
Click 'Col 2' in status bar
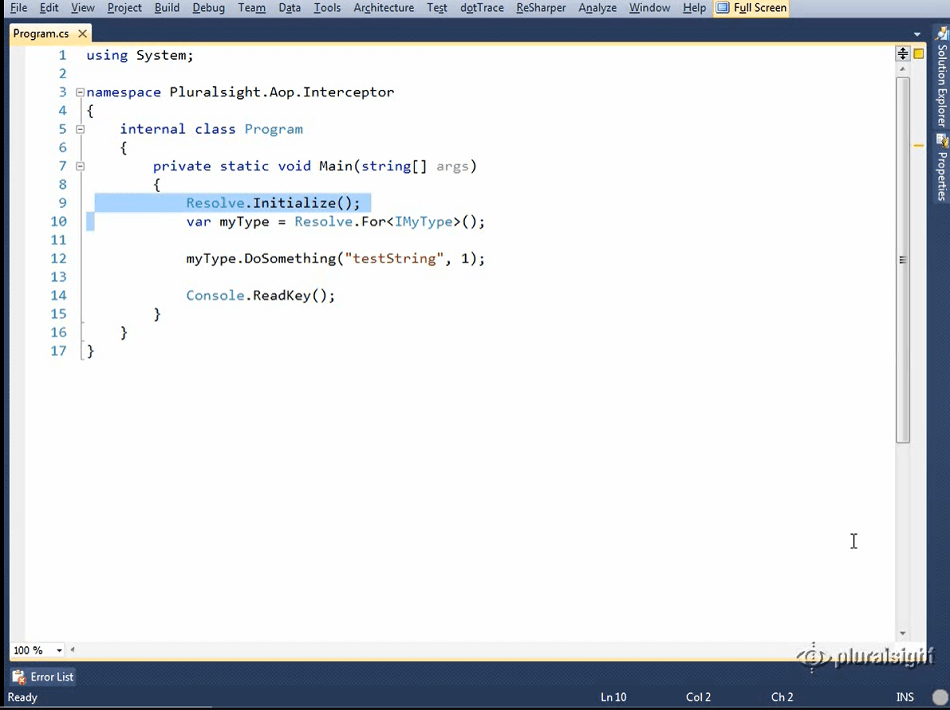[x=698, y=697]
